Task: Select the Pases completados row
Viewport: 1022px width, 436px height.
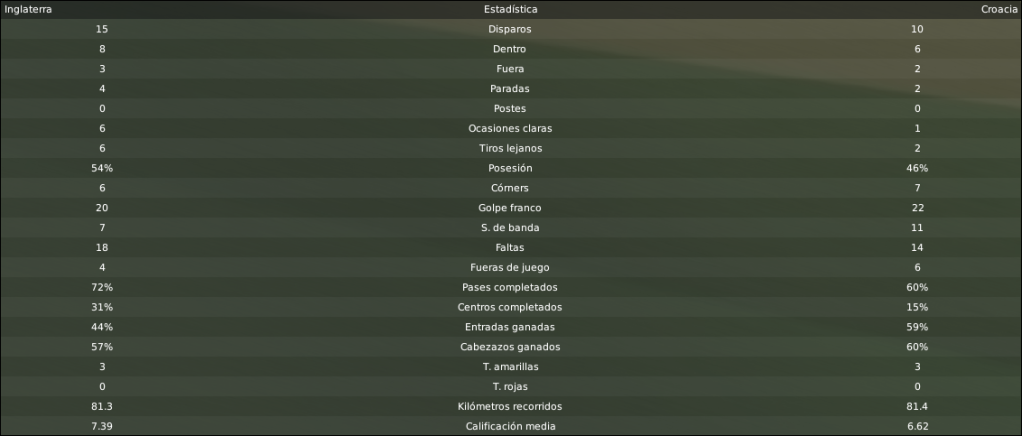Action: click(x=511, y=287)
